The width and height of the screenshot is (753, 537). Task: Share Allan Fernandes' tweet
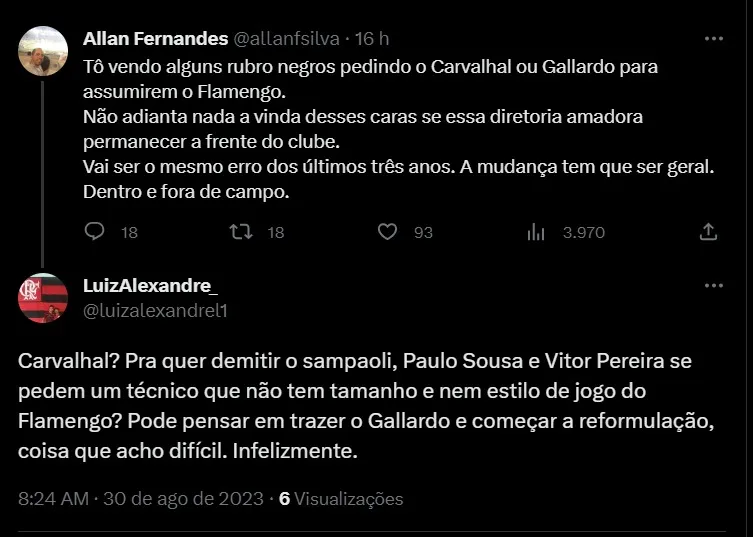click(708, 232)
